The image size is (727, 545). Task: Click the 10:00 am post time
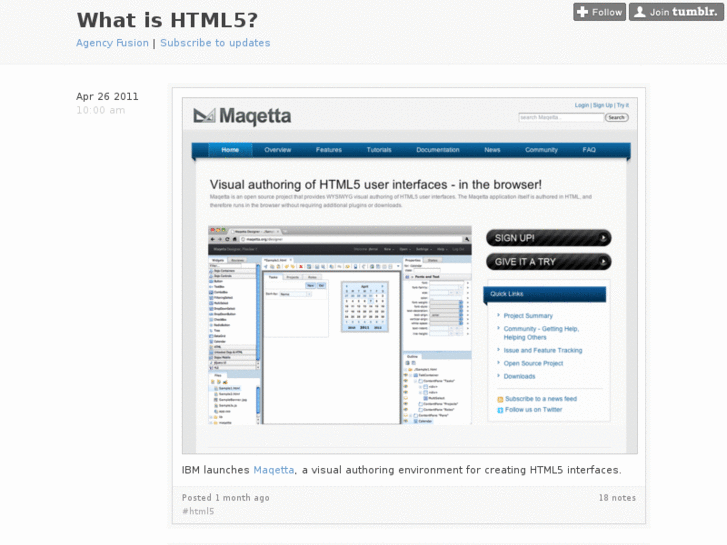(101, 110)
